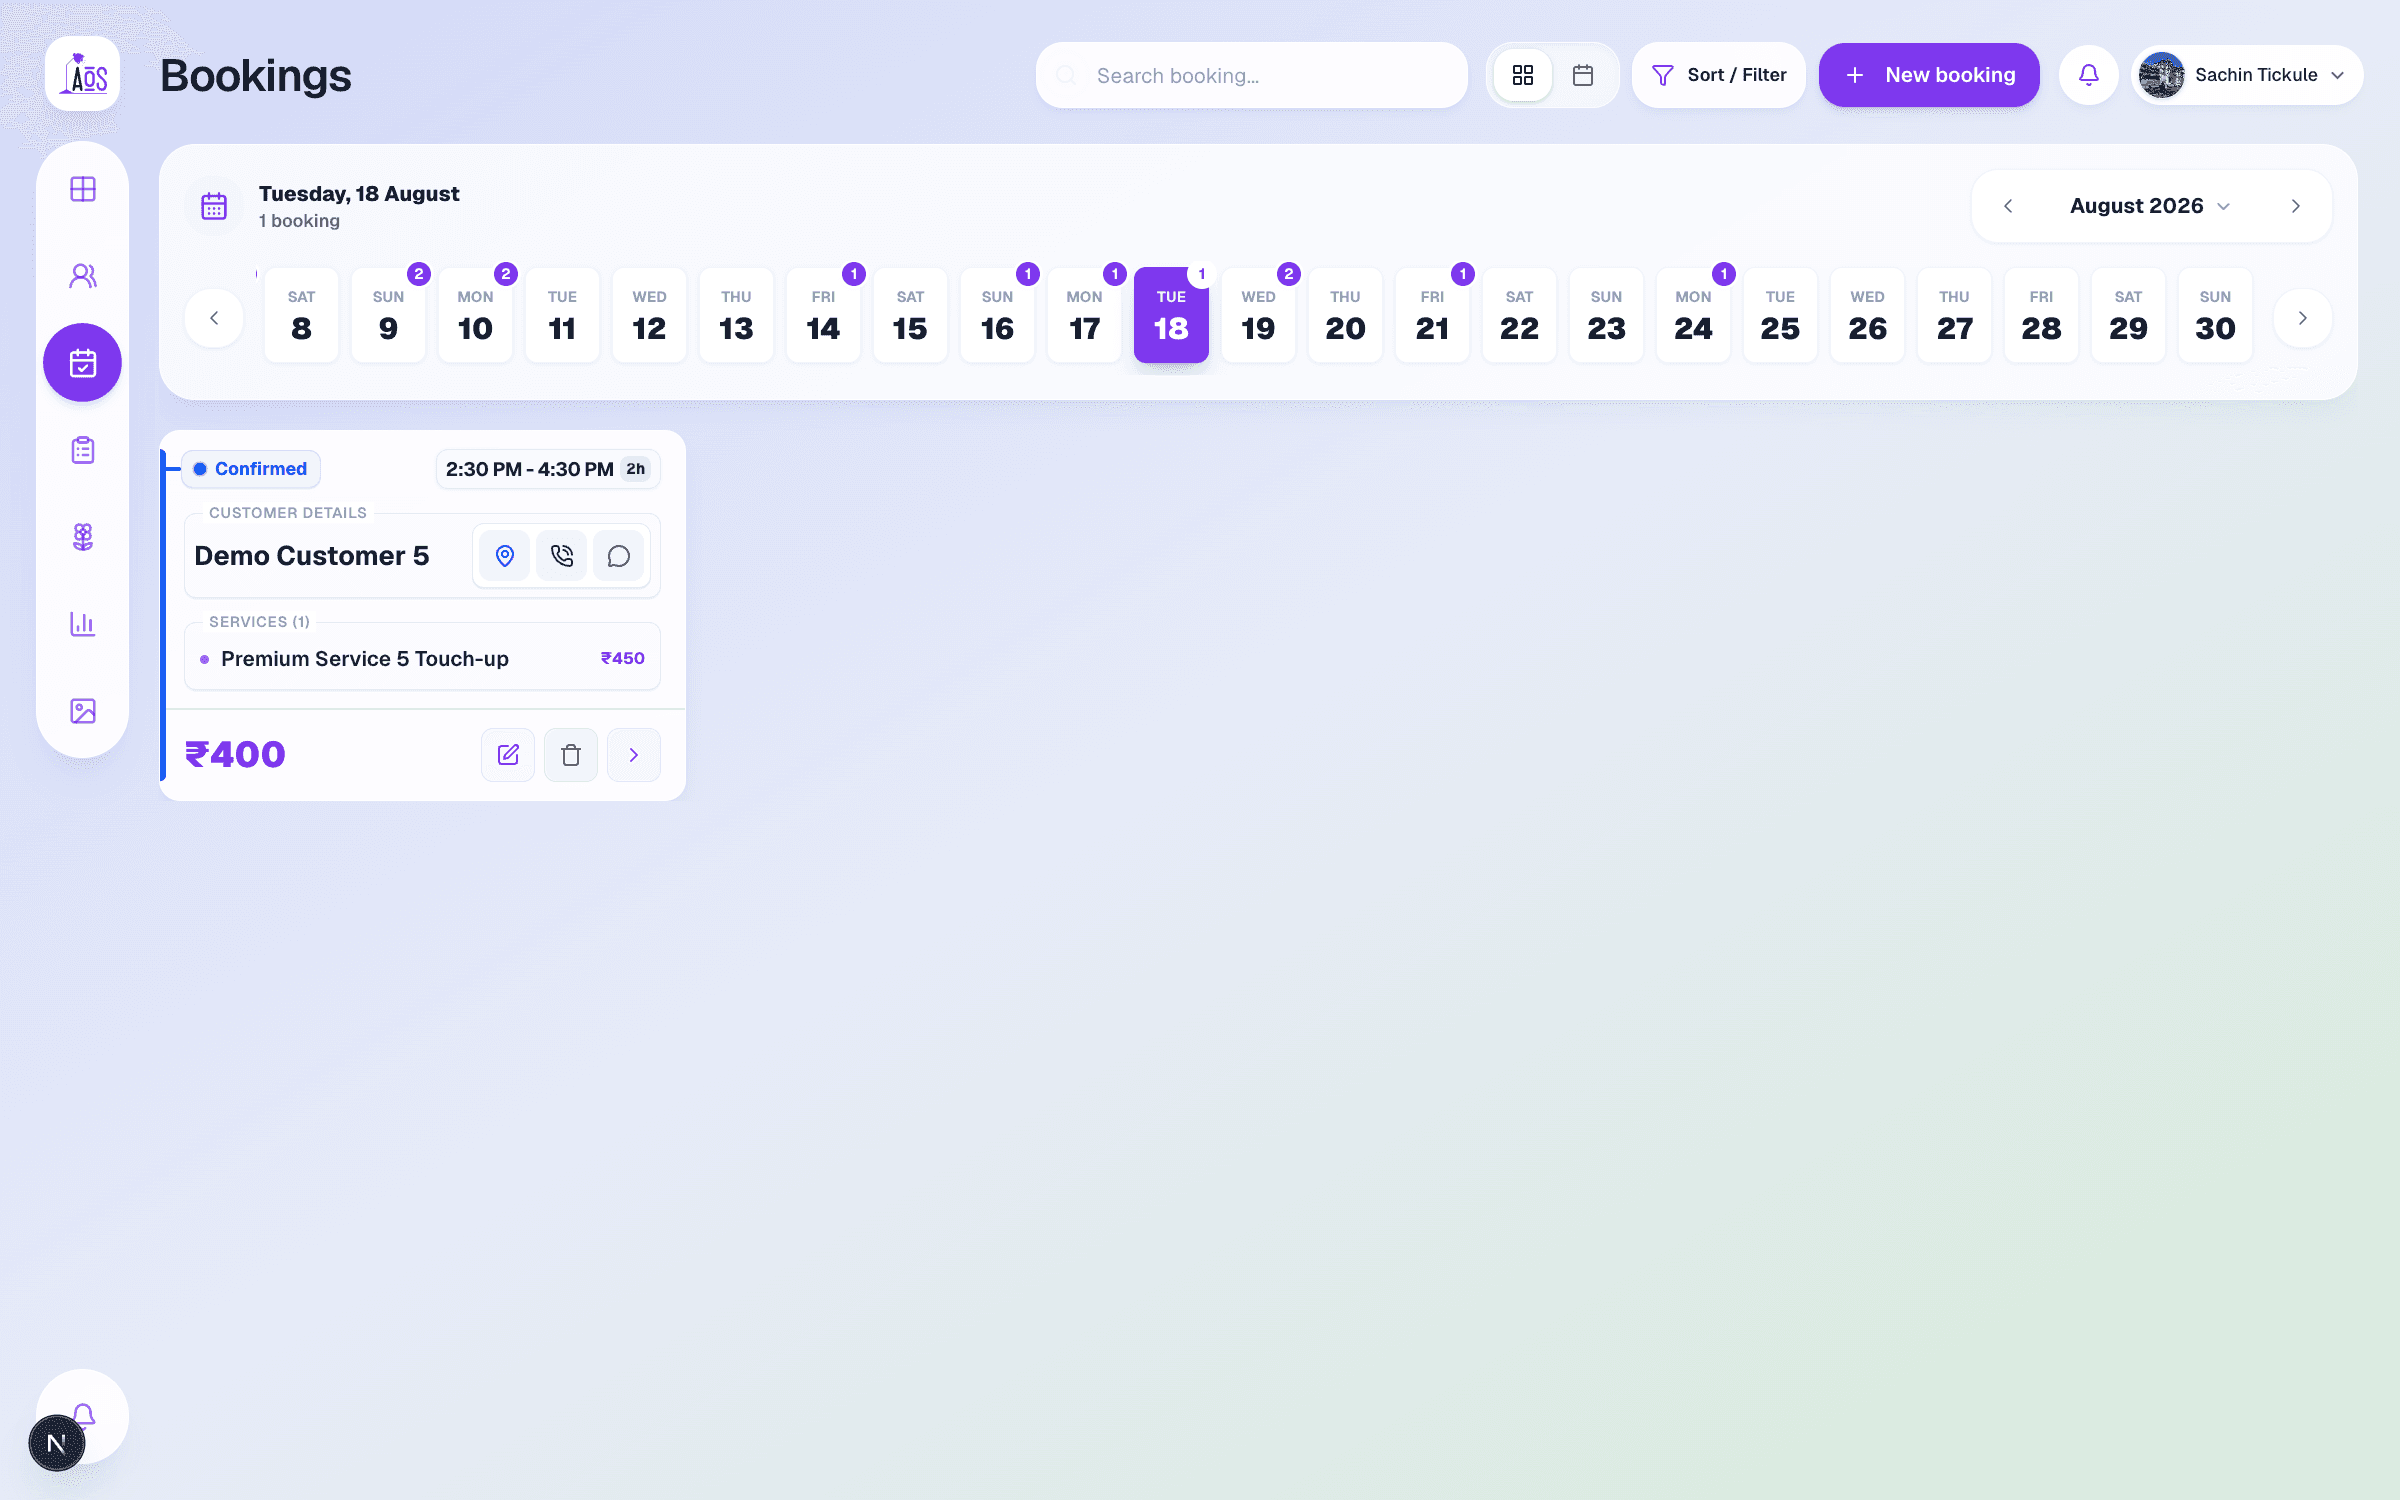Open Sachin Tickule profile dropdown

tap(2248, 75)
